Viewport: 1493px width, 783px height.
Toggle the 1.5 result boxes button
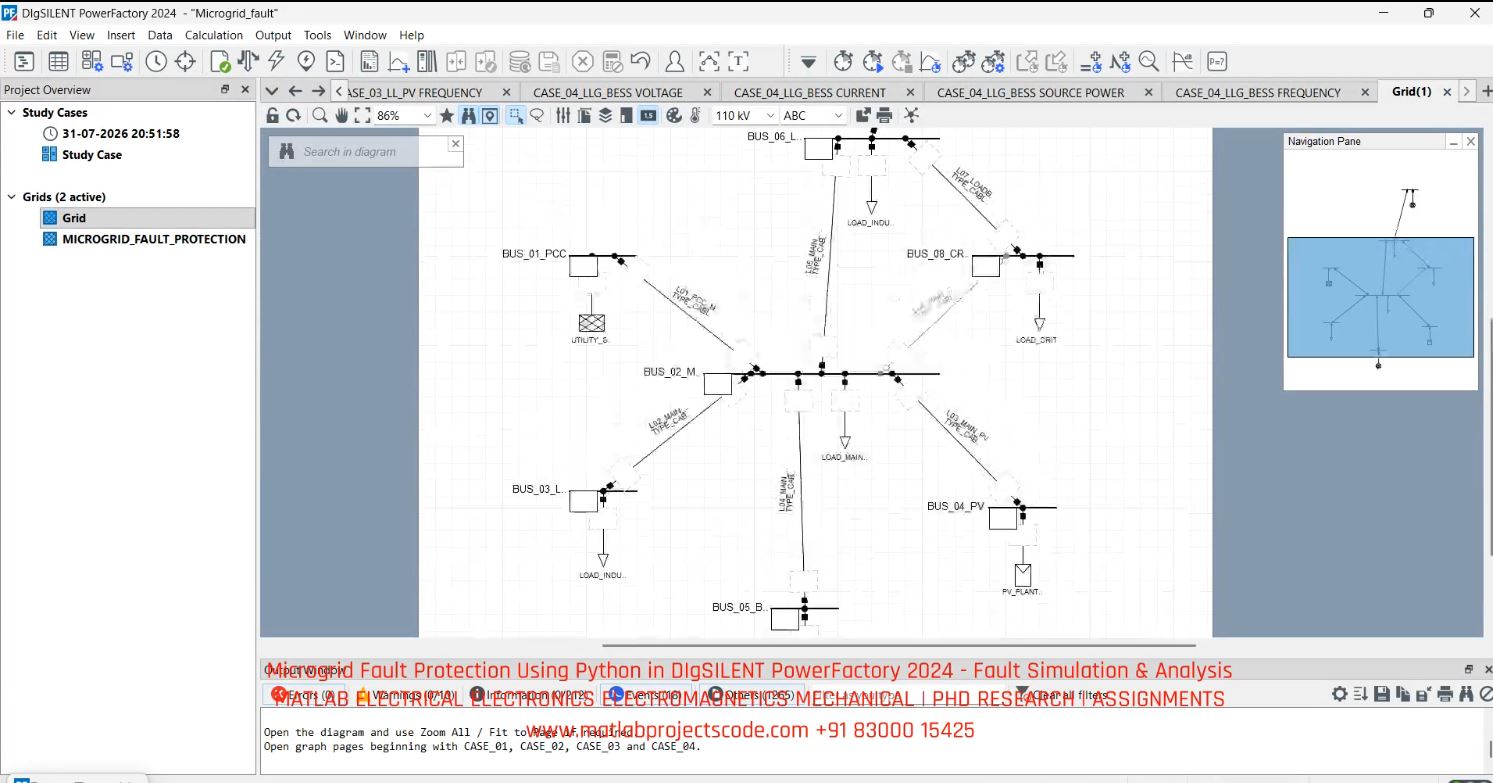tap(648, 115)
